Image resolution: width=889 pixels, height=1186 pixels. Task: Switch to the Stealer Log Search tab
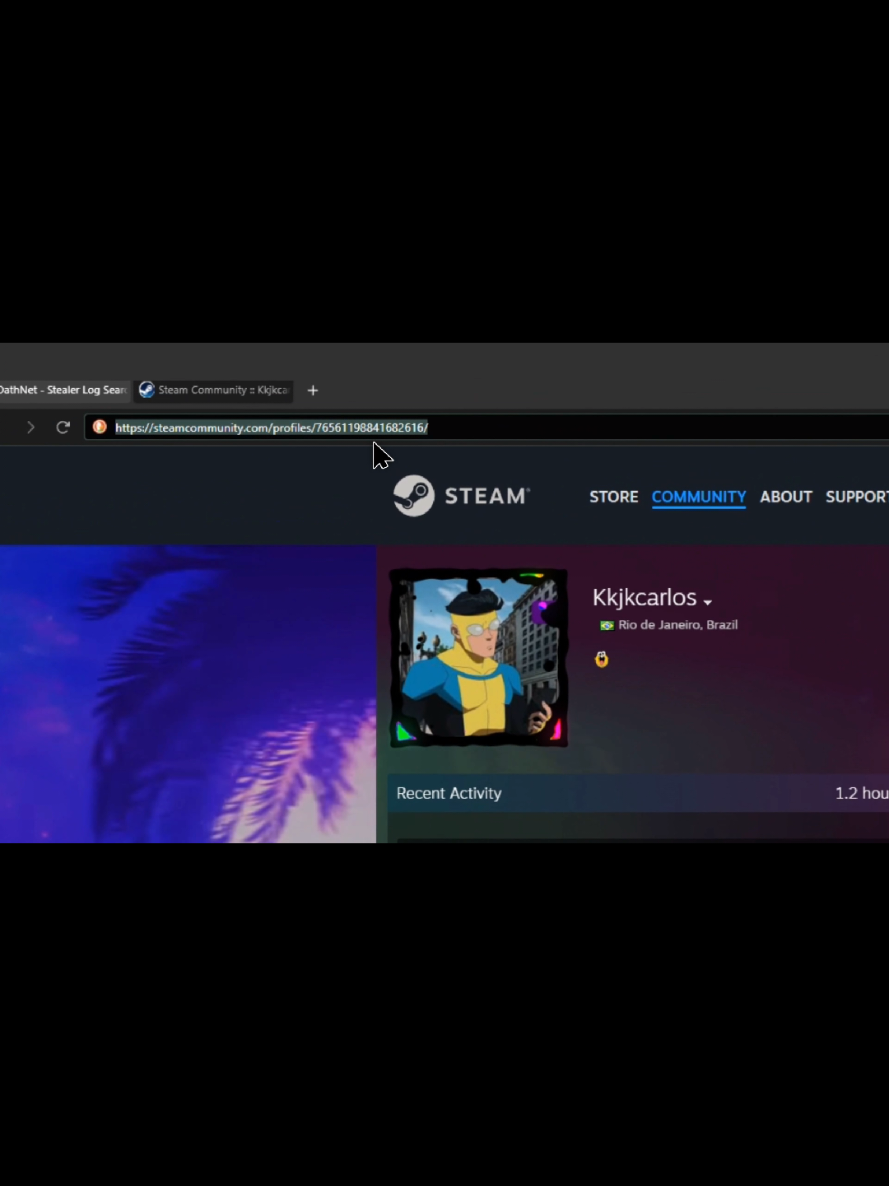[64, 390]
